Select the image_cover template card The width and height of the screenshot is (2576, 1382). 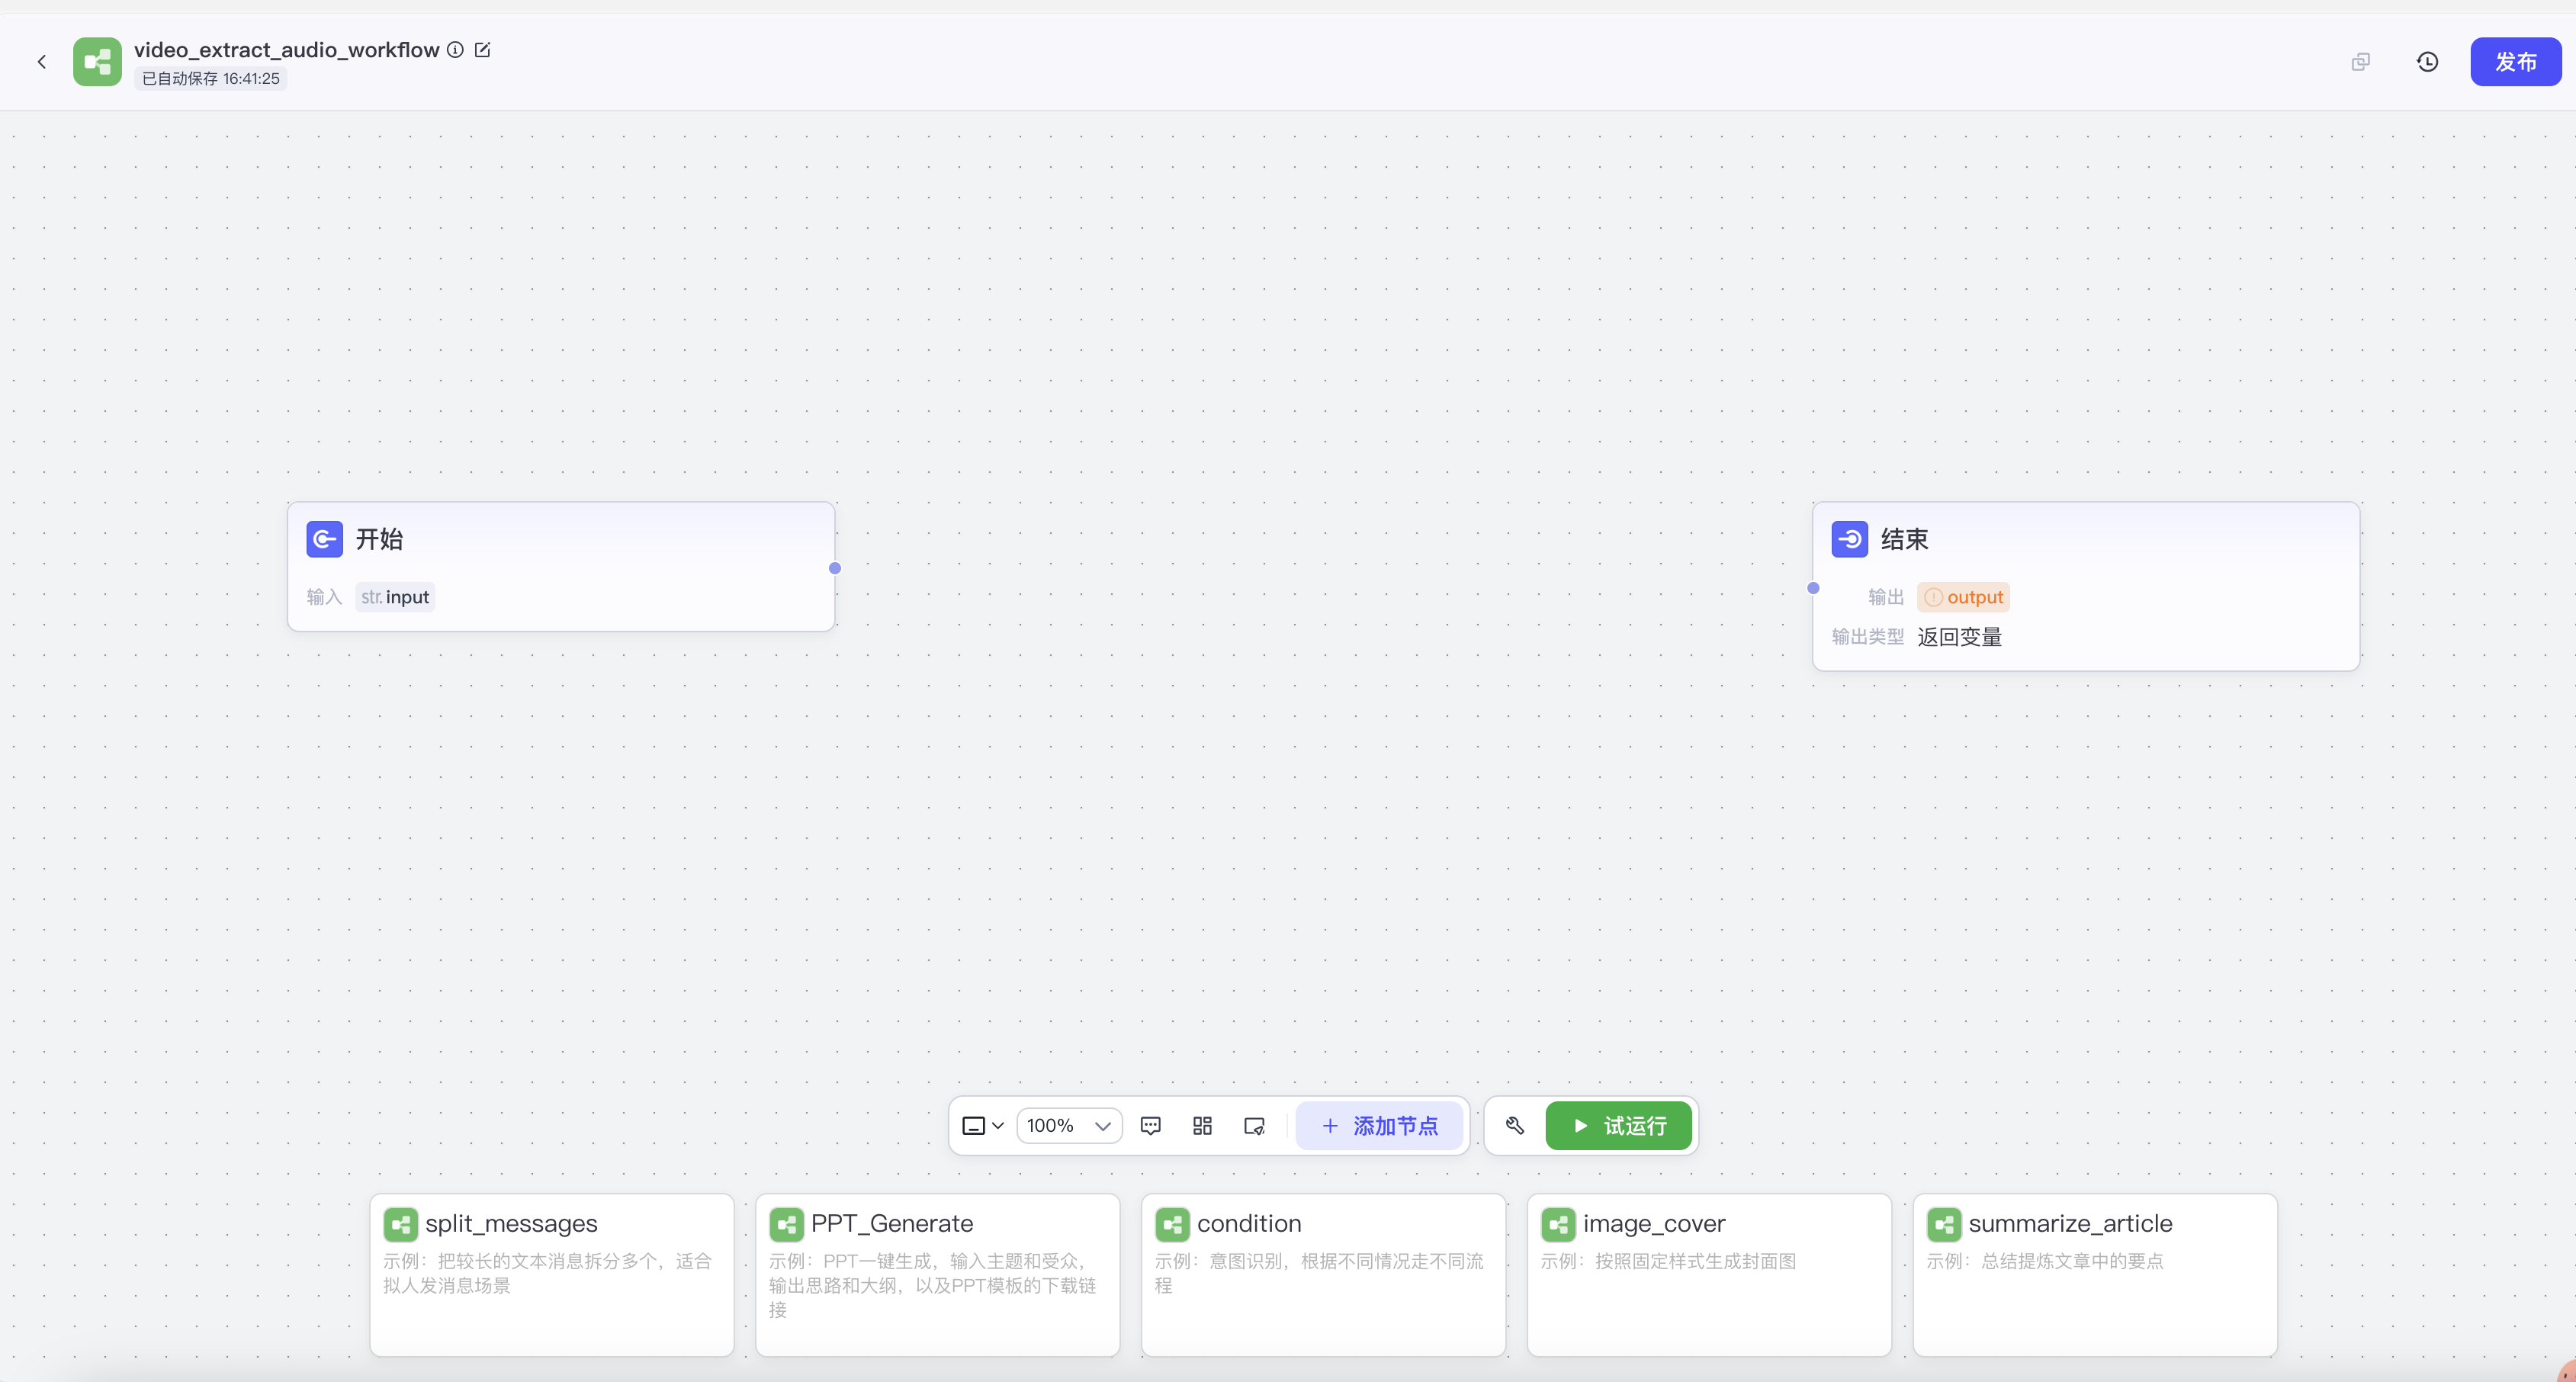click(x=1709, y=1274)
